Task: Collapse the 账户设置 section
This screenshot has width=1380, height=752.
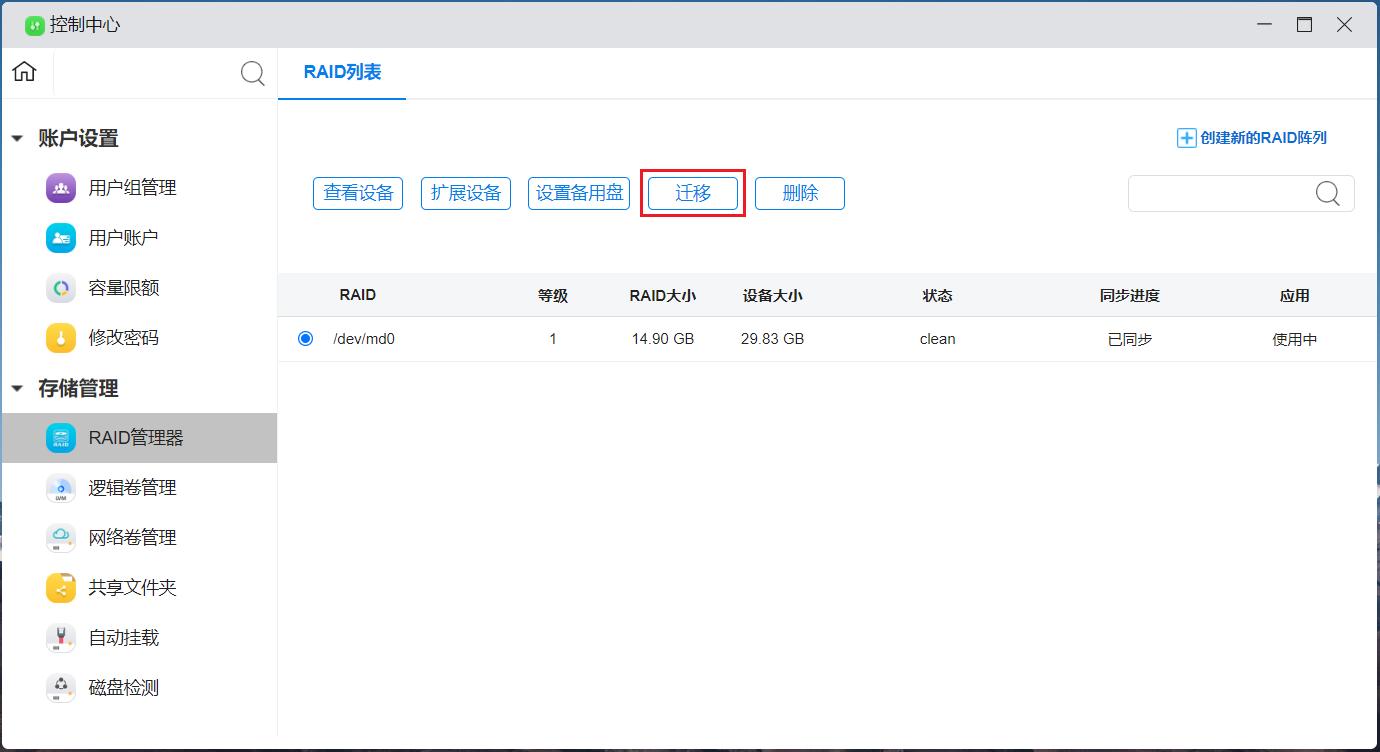Action: click(17, 139)
